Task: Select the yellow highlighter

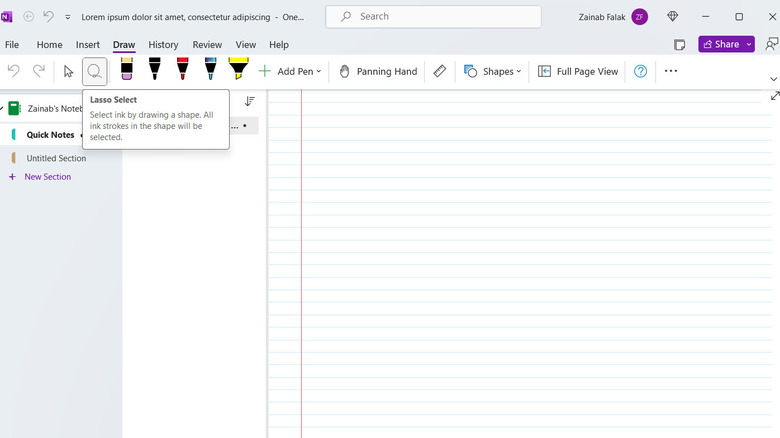Action: point(238,69)
